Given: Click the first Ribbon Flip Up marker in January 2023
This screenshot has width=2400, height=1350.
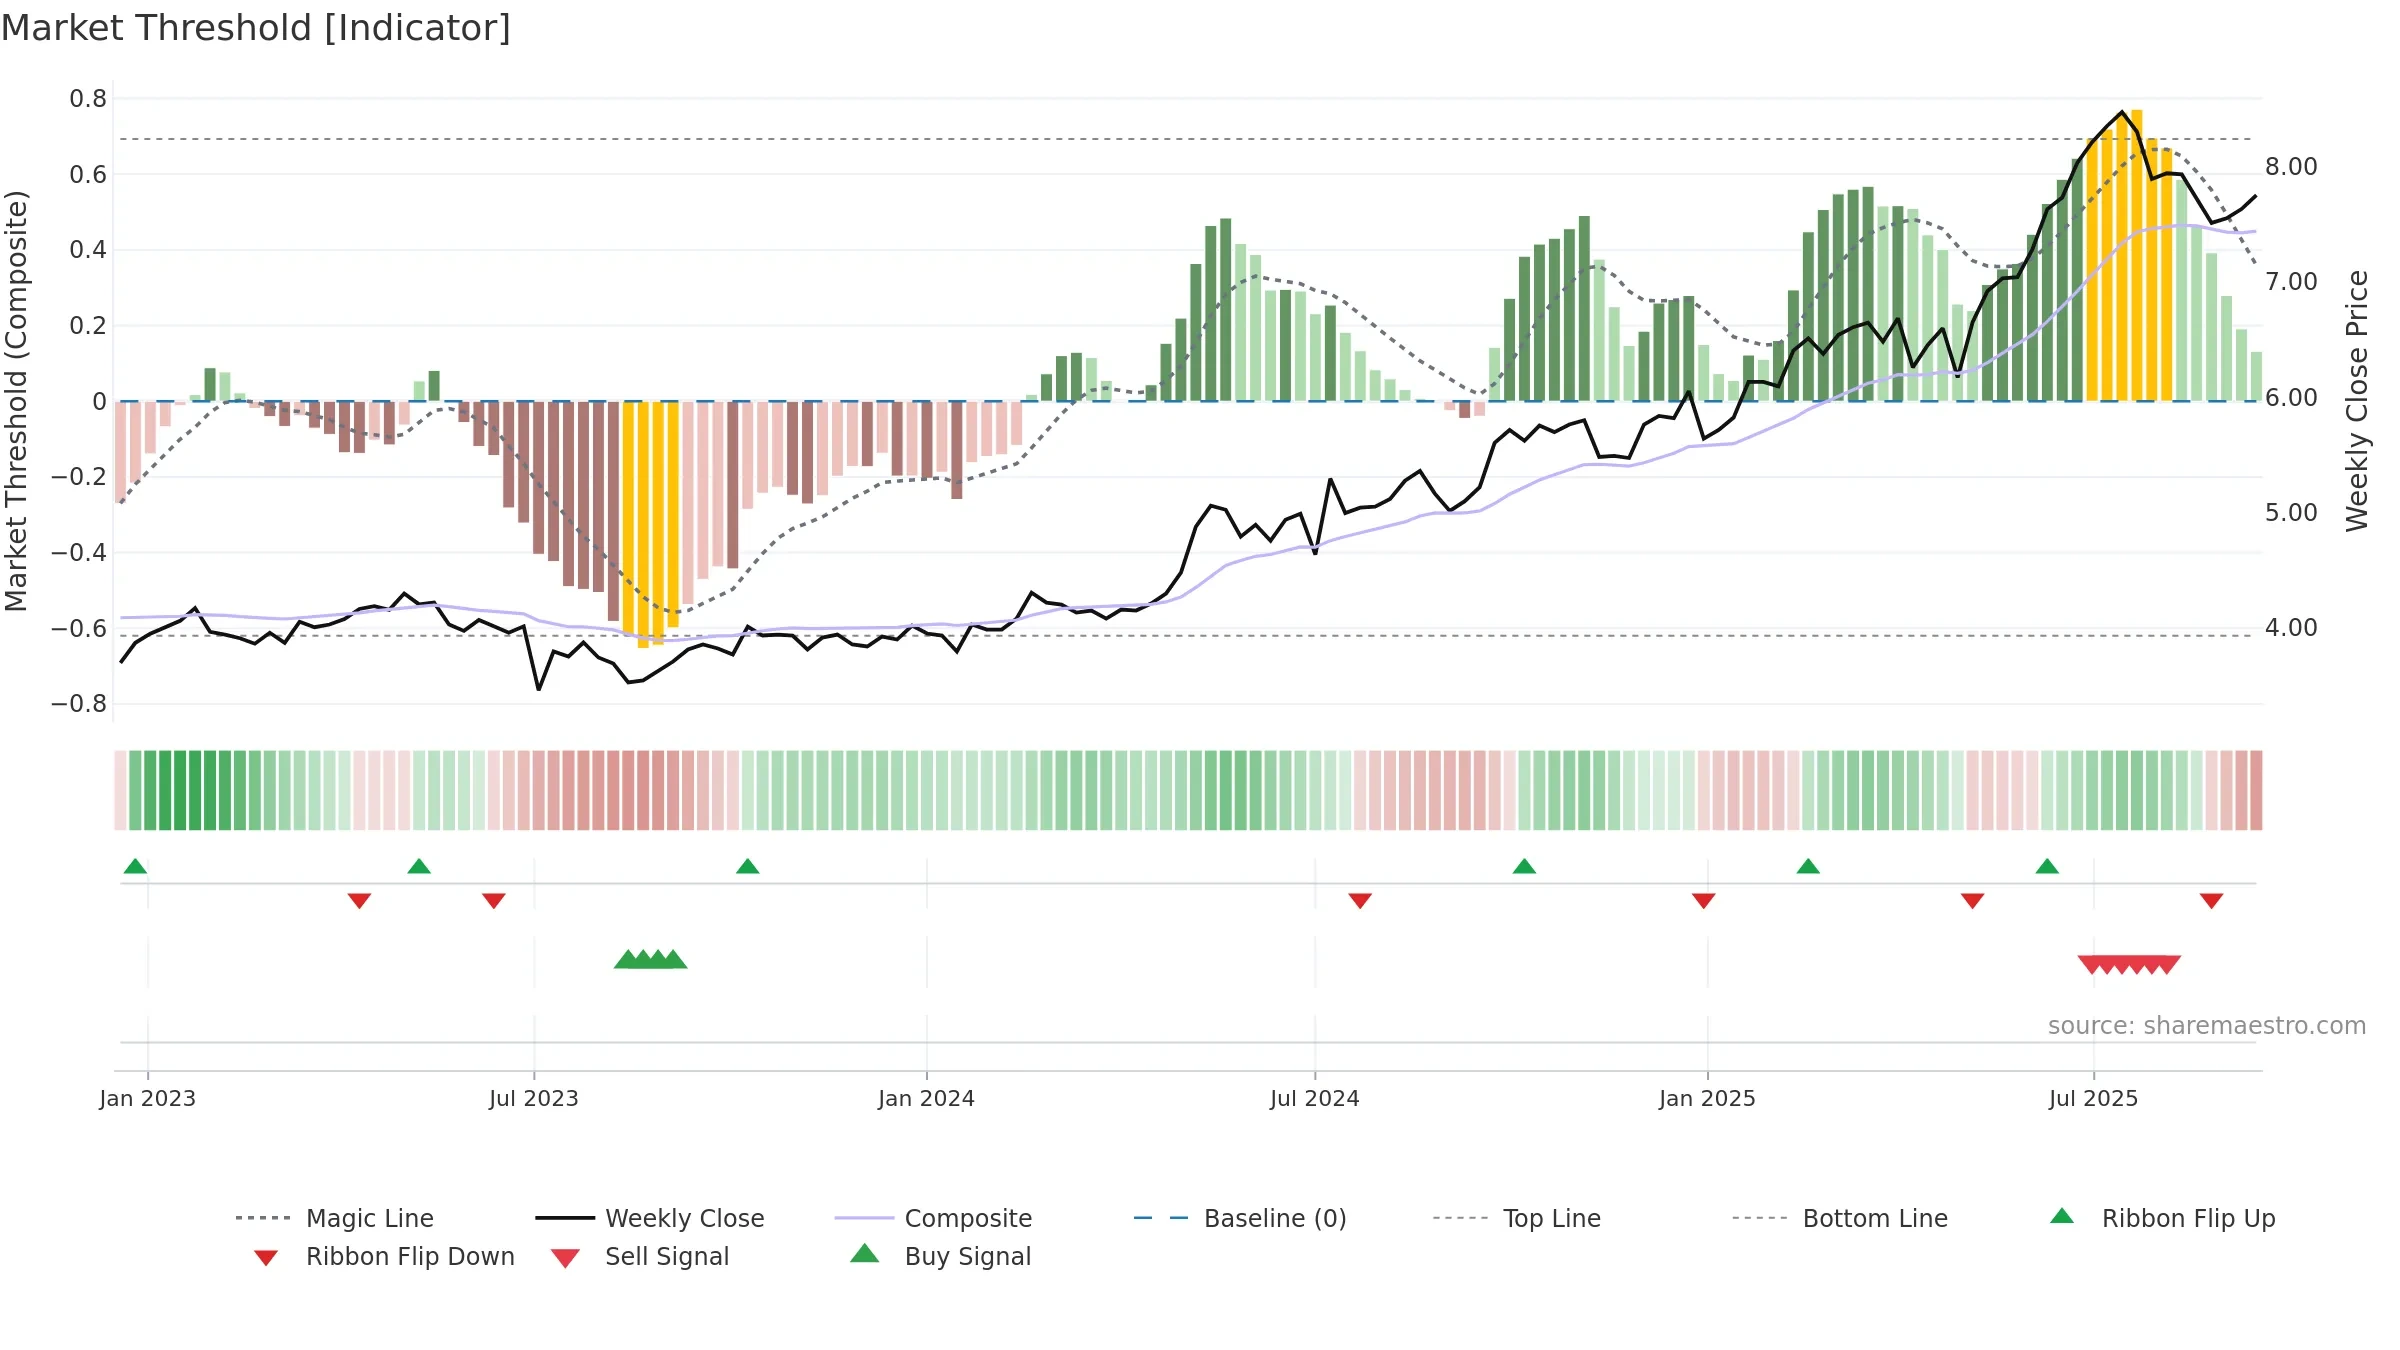Looking at the screenshot, I should pyautogui.click(x=135, y=866).
